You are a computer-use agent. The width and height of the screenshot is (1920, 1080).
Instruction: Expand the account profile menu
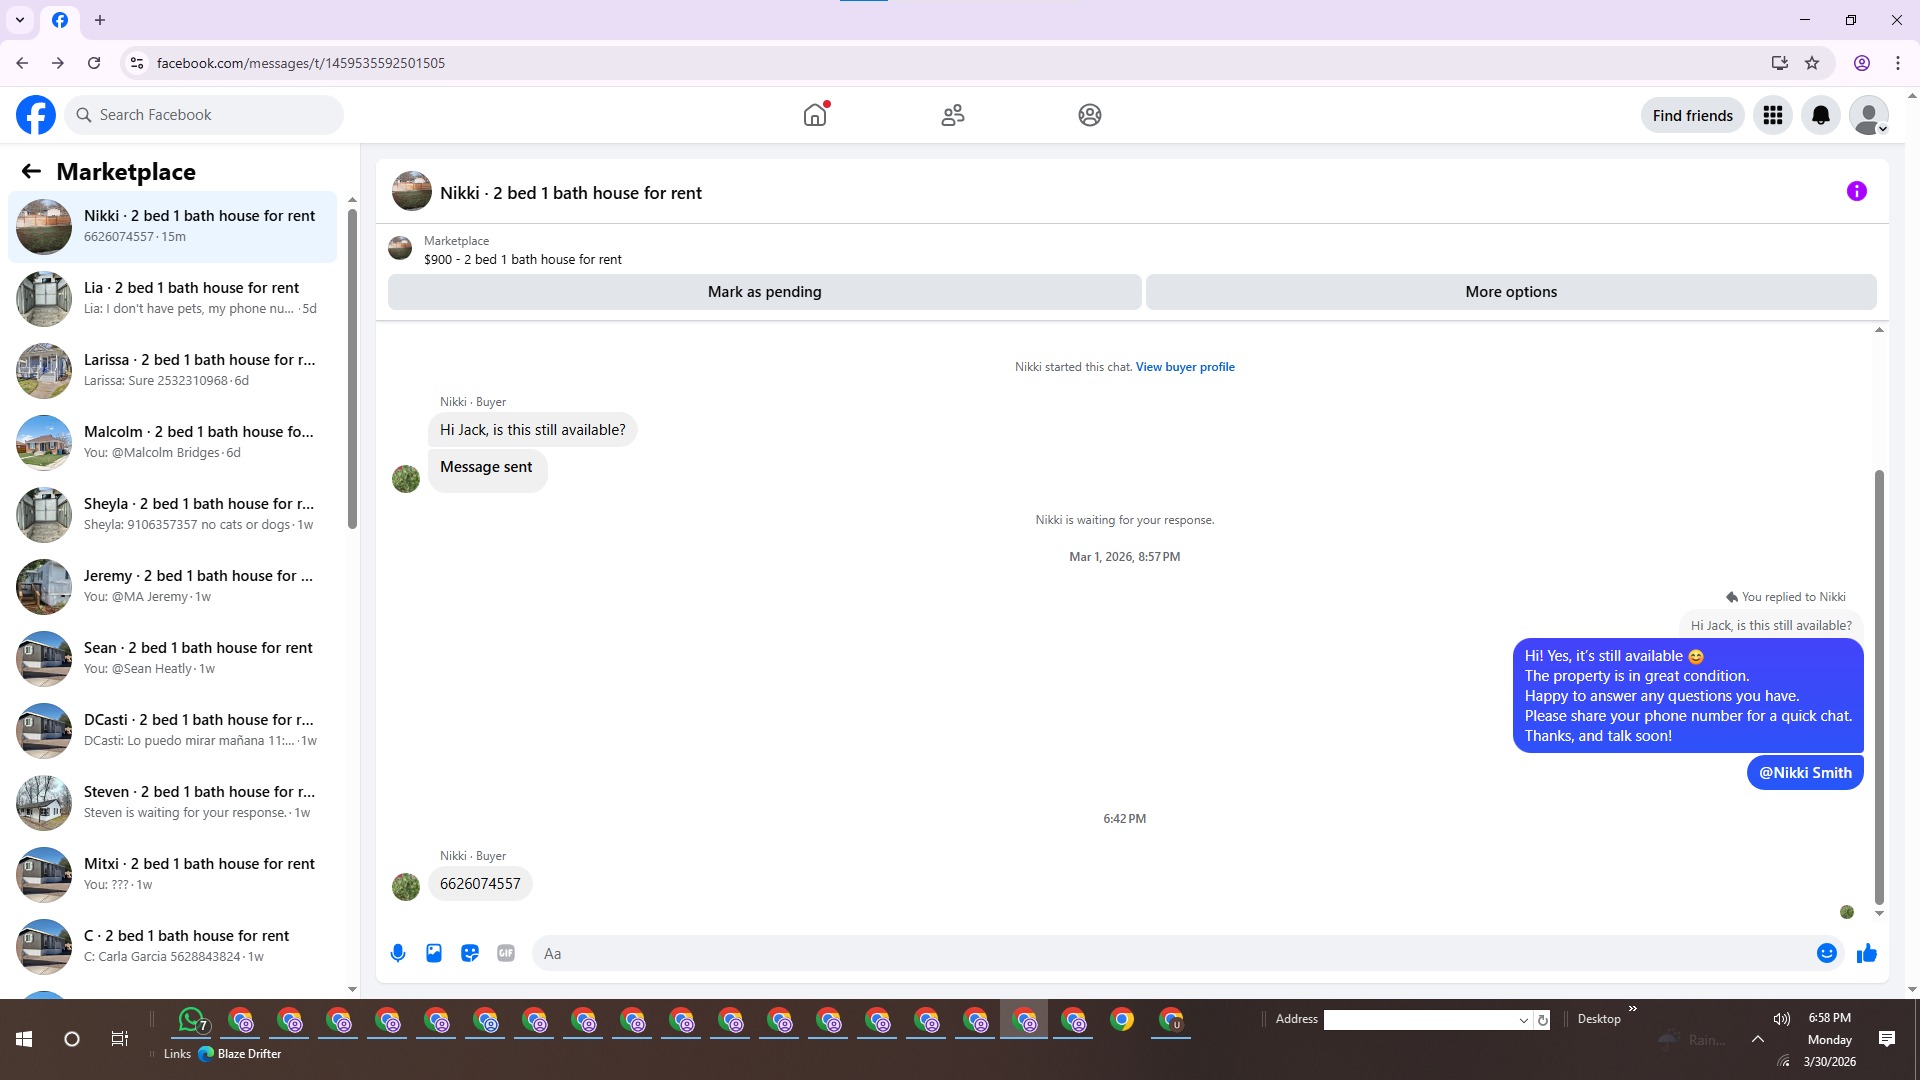click(x=1868, y=115)
